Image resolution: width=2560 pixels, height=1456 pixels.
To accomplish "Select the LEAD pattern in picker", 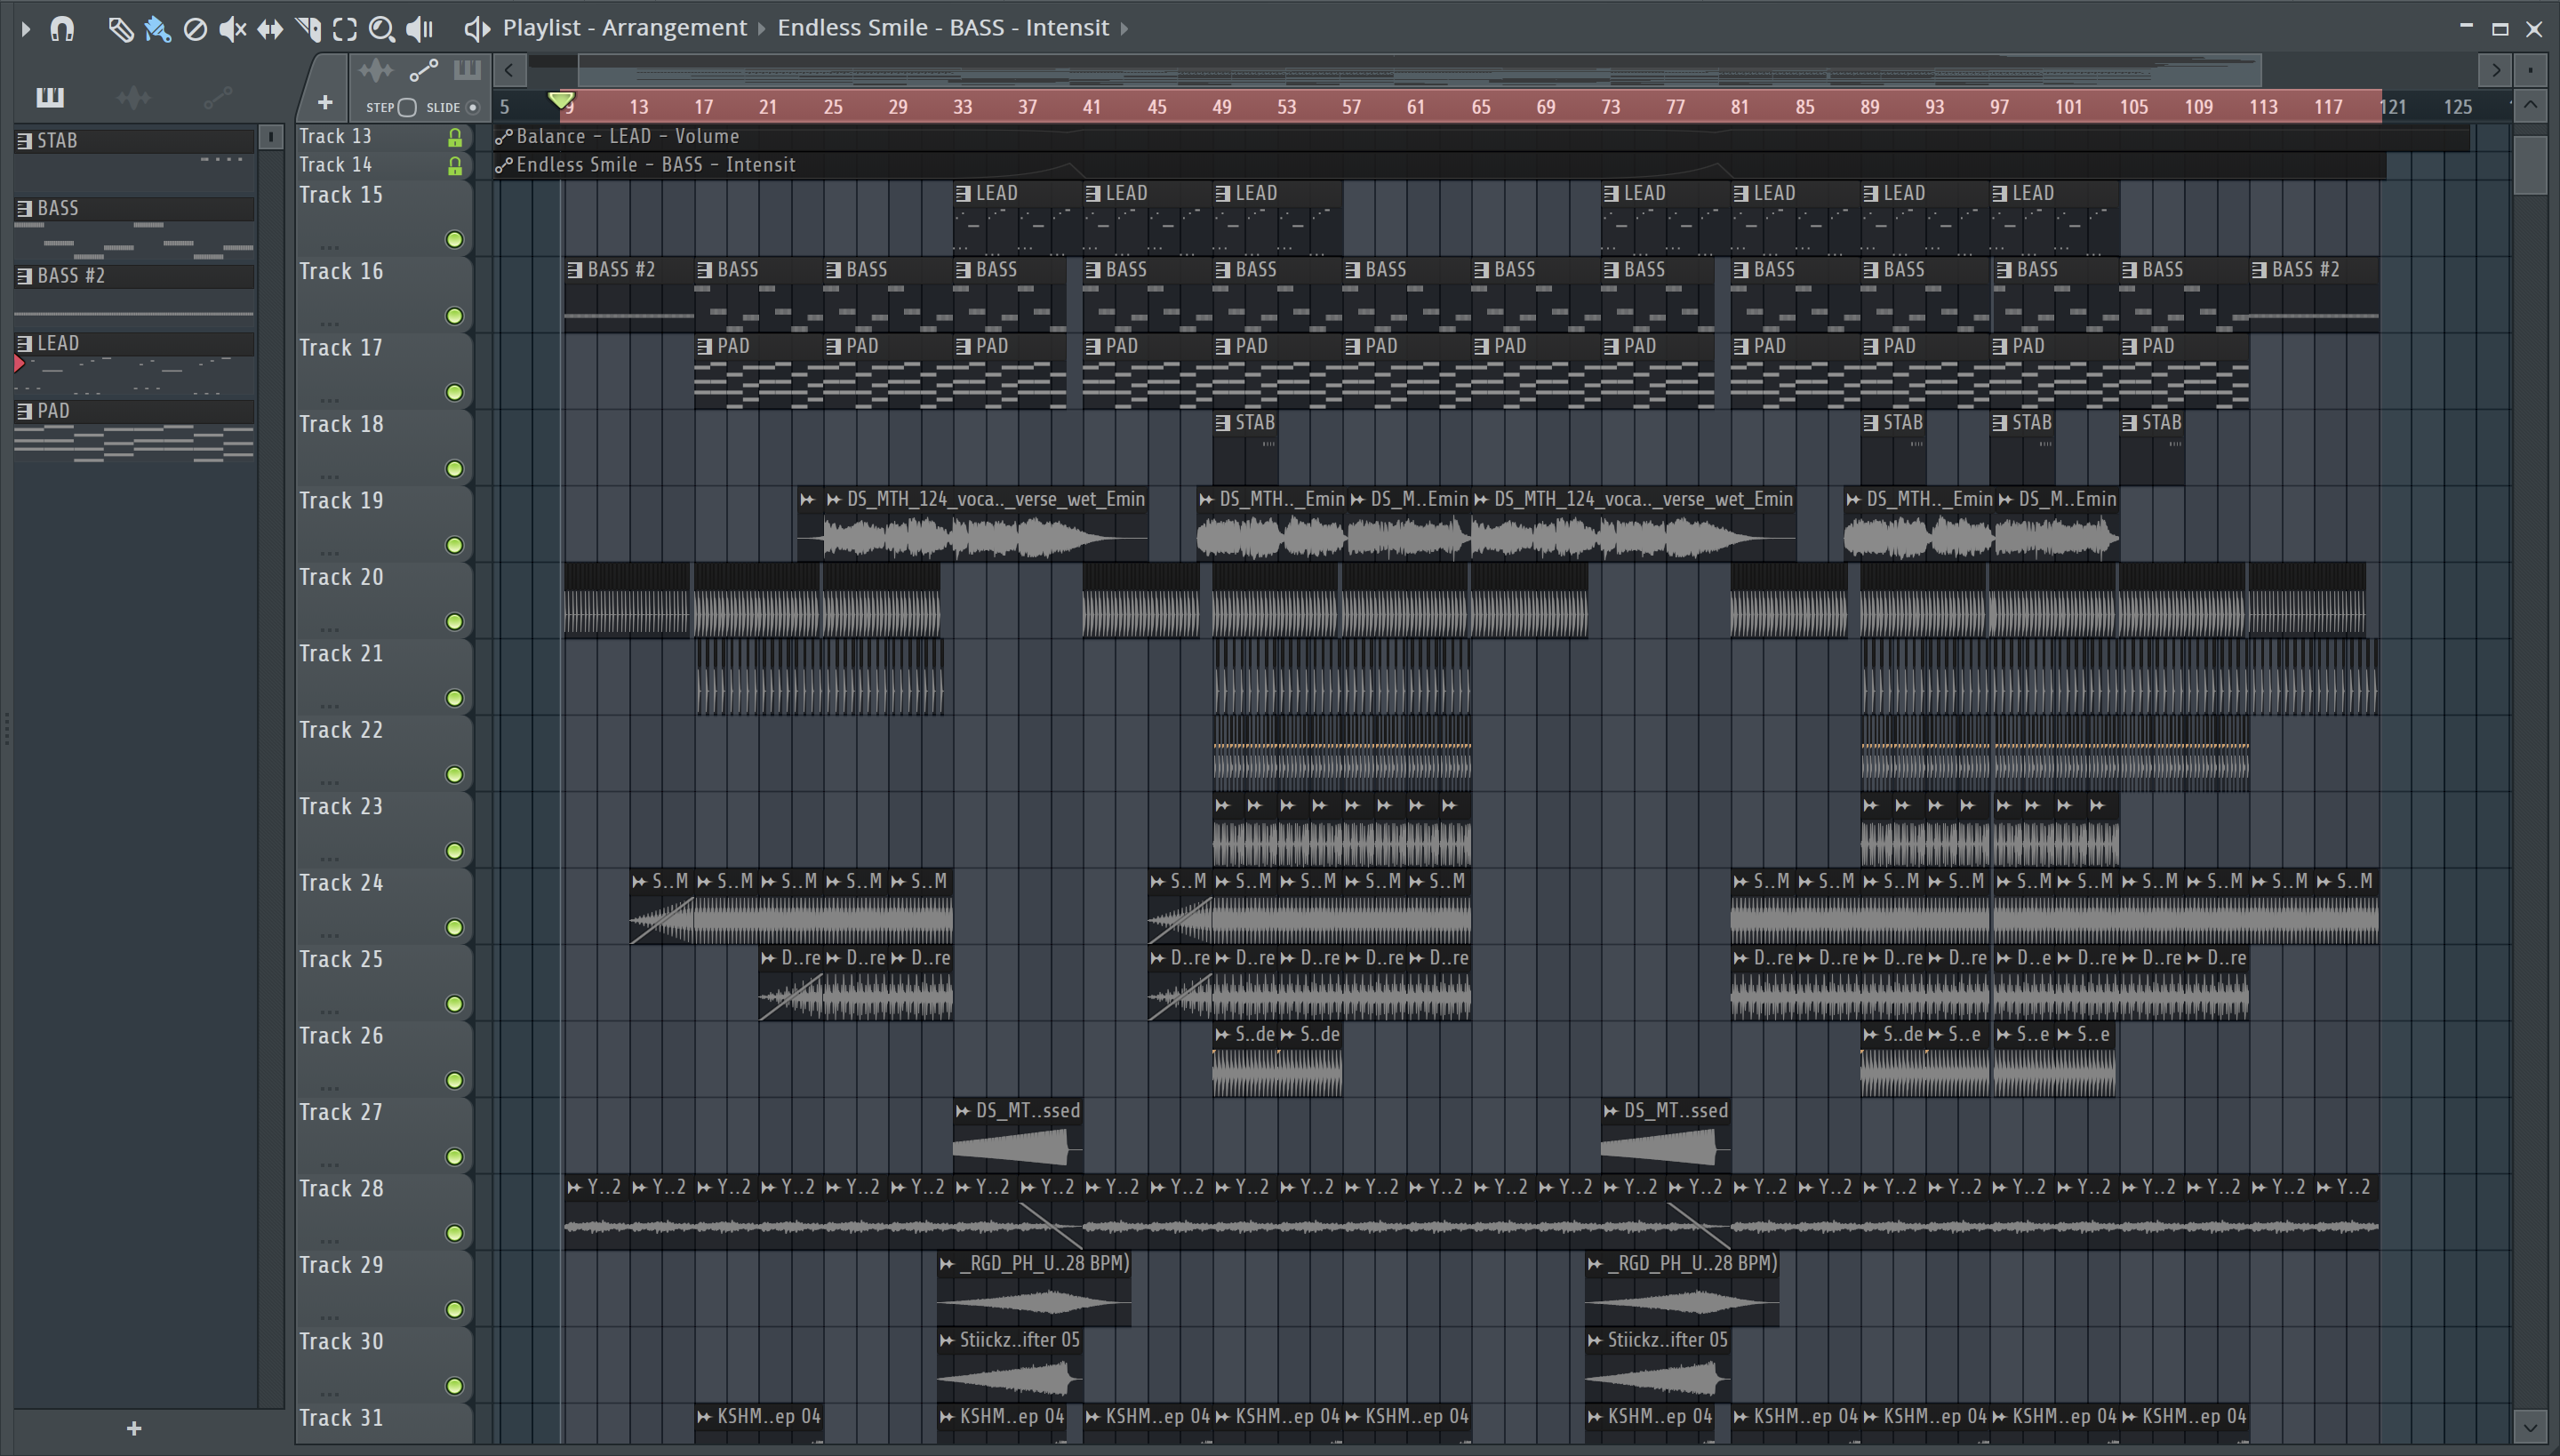I will click(134, 344).
